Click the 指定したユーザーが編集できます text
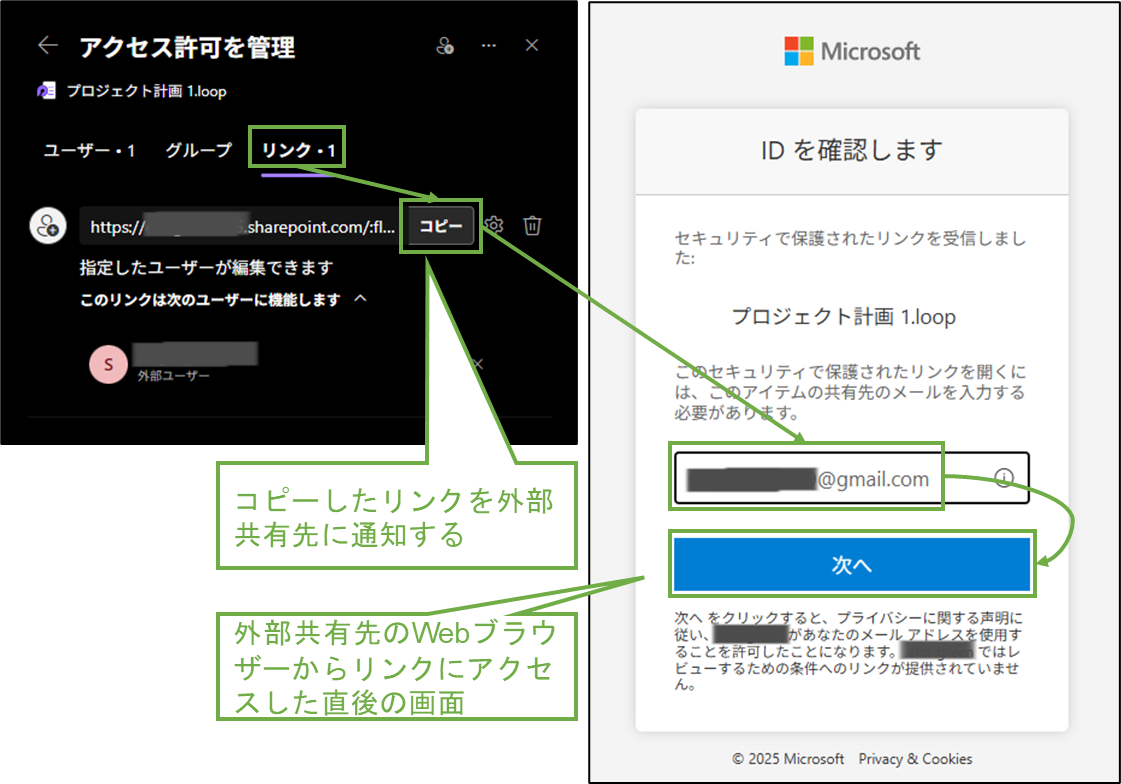1121x784 pixels. 207,268
